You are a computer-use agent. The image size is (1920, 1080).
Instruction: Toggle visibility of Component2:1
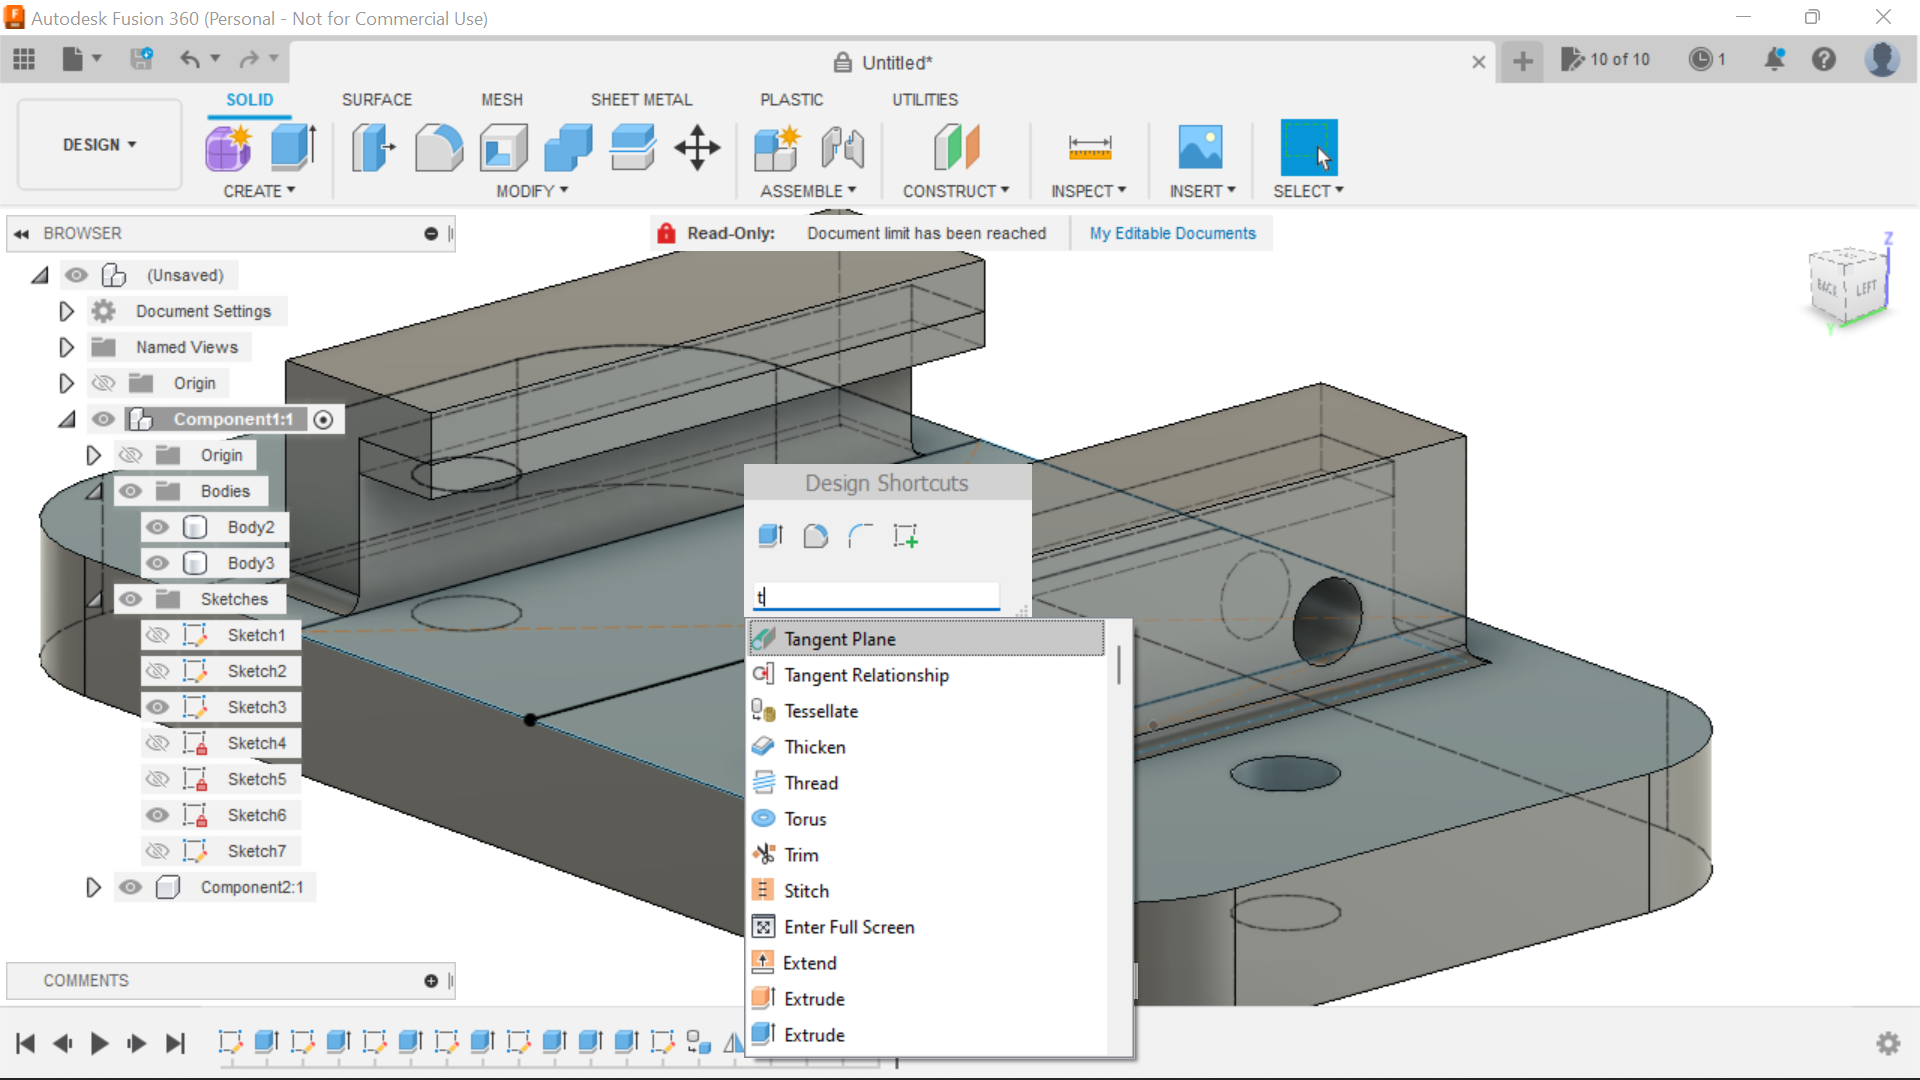[130, 887]
